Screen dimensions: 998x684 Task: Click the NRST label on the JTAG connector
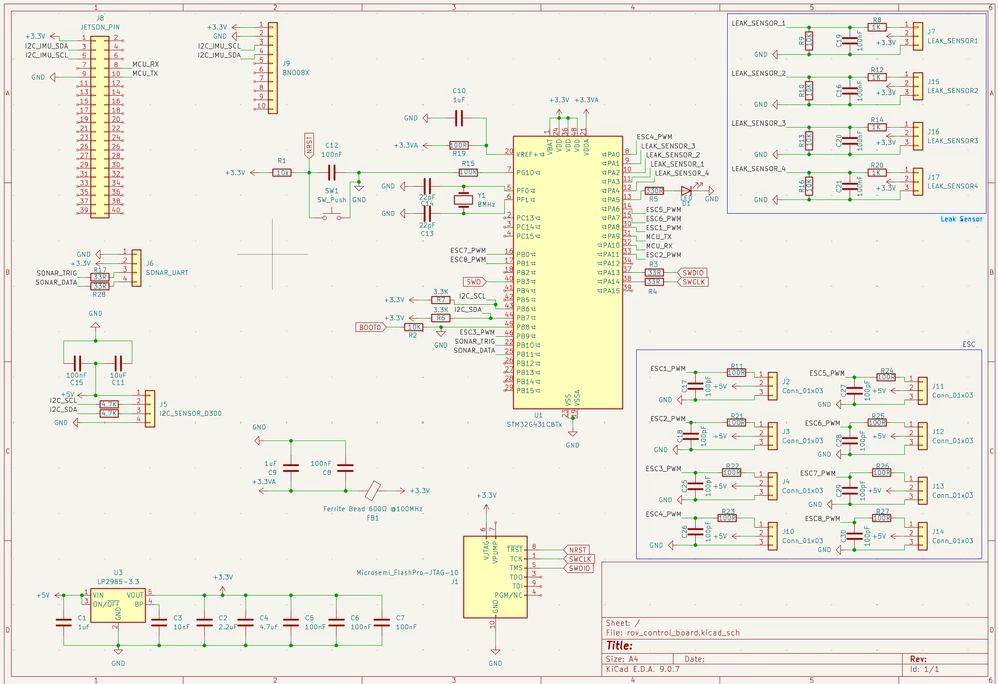click(x=577, y=550)
